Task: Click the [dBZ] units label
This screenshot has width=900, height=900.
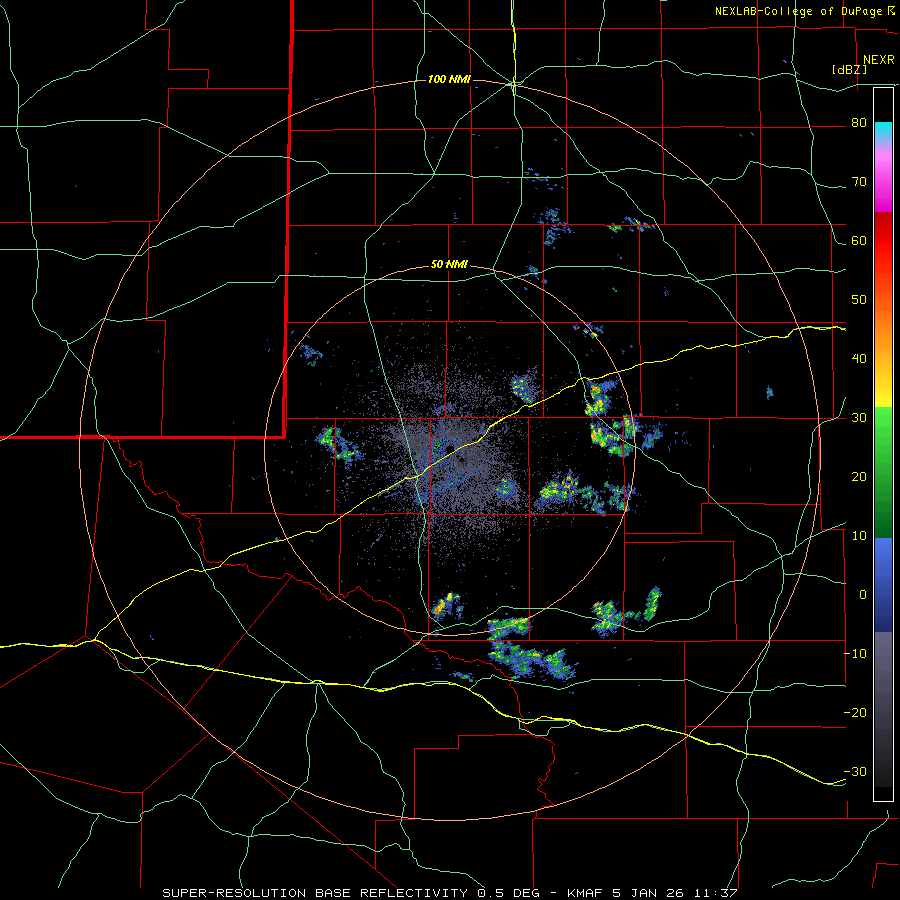Action: point(849,70)
